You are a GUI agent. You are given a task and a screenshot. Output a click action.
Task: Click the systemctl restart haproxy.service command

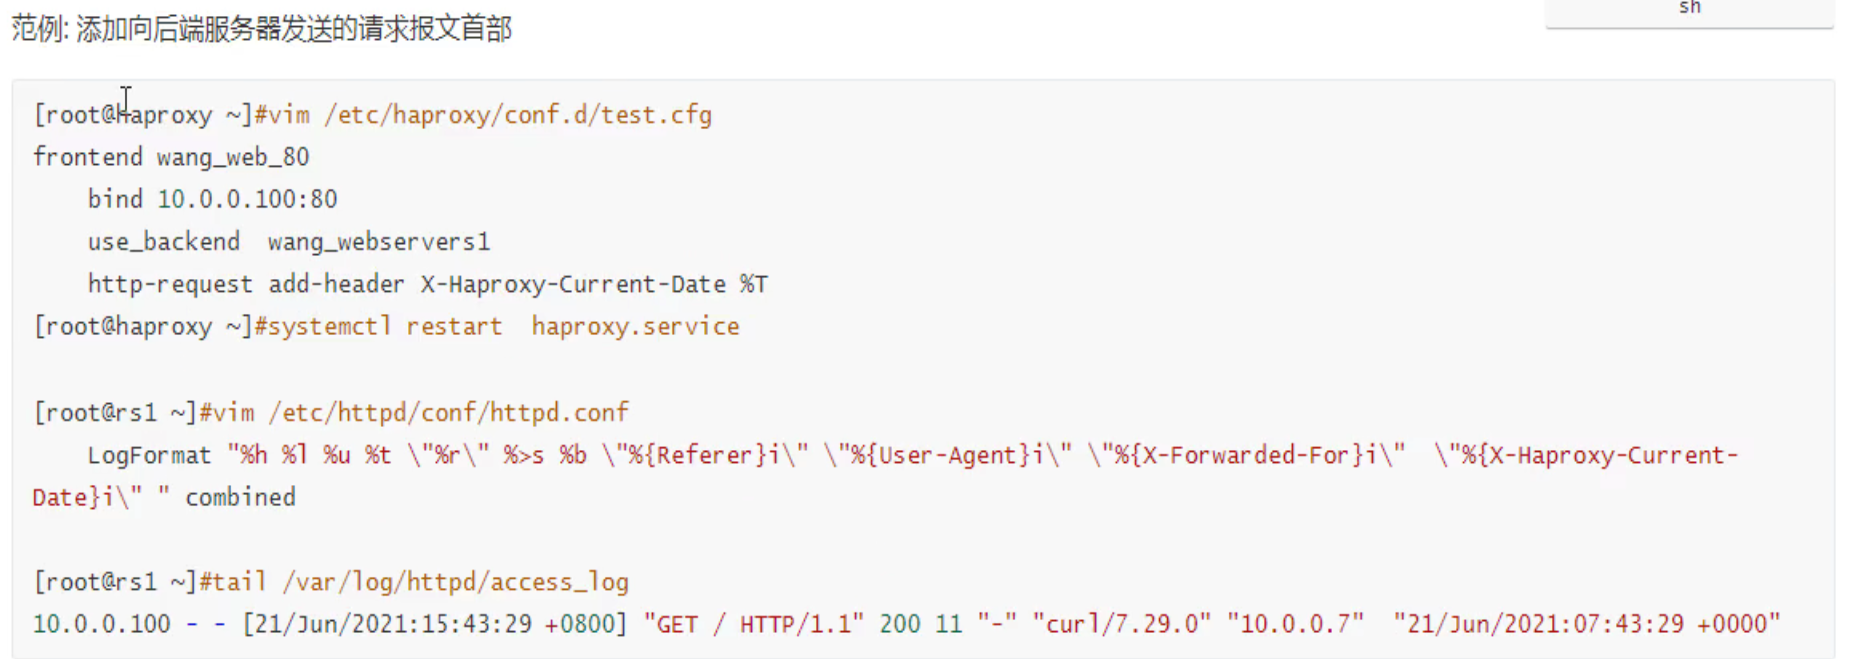click(497, 327)
